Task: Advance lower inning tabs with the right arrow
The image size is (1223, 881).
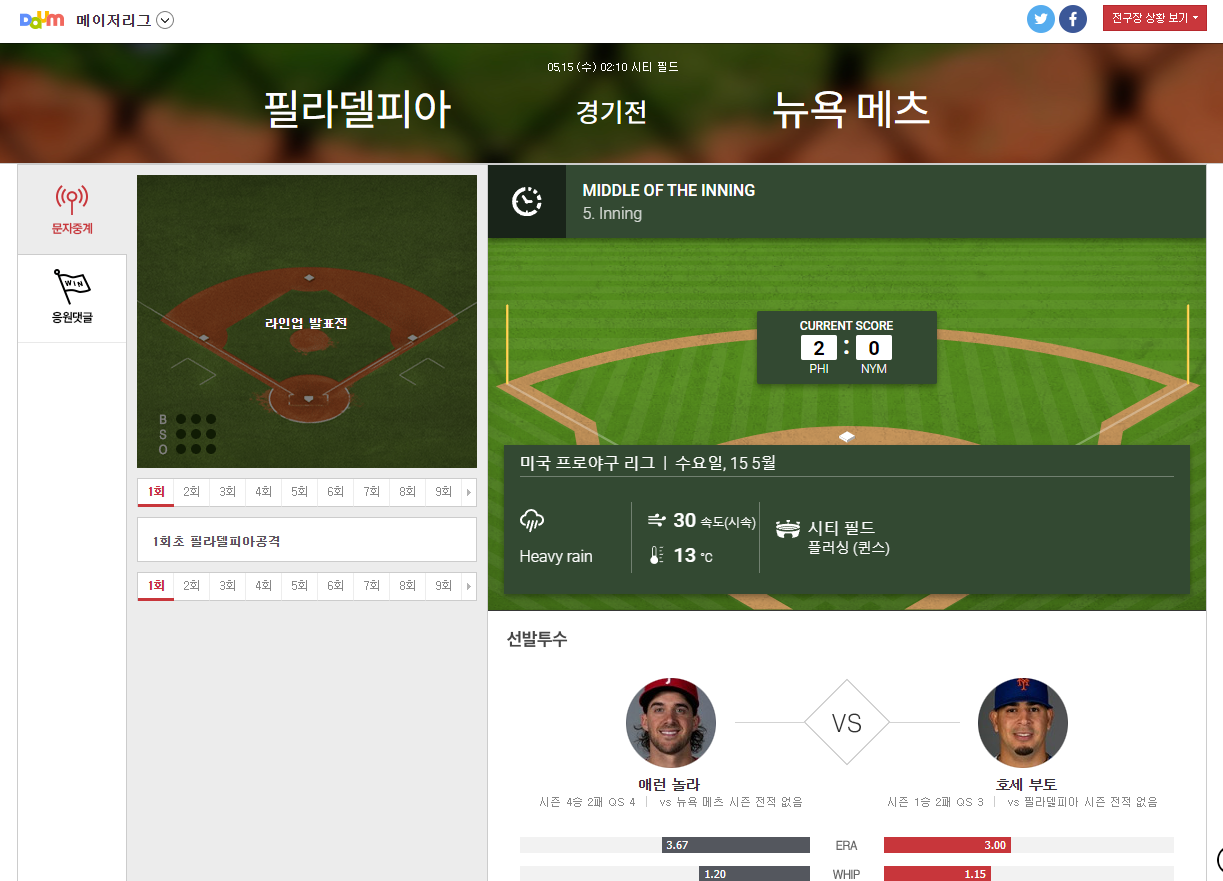Action: pyautogui.click(x=469, y=586)
